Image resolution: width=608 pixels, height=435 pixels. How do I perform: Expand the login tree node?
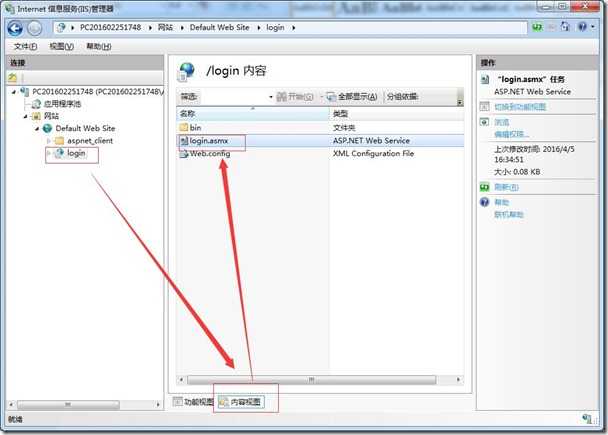click(x=49, y=154)
